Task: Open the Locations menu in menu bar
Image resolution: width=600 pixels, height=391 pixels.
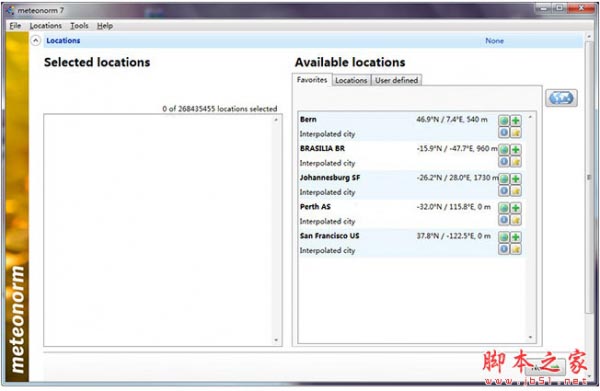Action: 46,26
